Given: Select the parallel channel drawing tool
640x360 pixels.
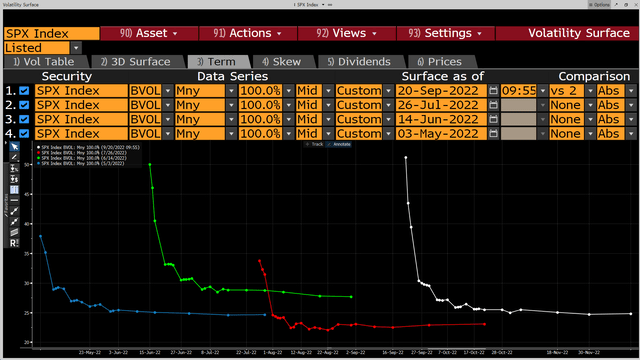Looking at the screenshot, I should [x=14, y=232].
